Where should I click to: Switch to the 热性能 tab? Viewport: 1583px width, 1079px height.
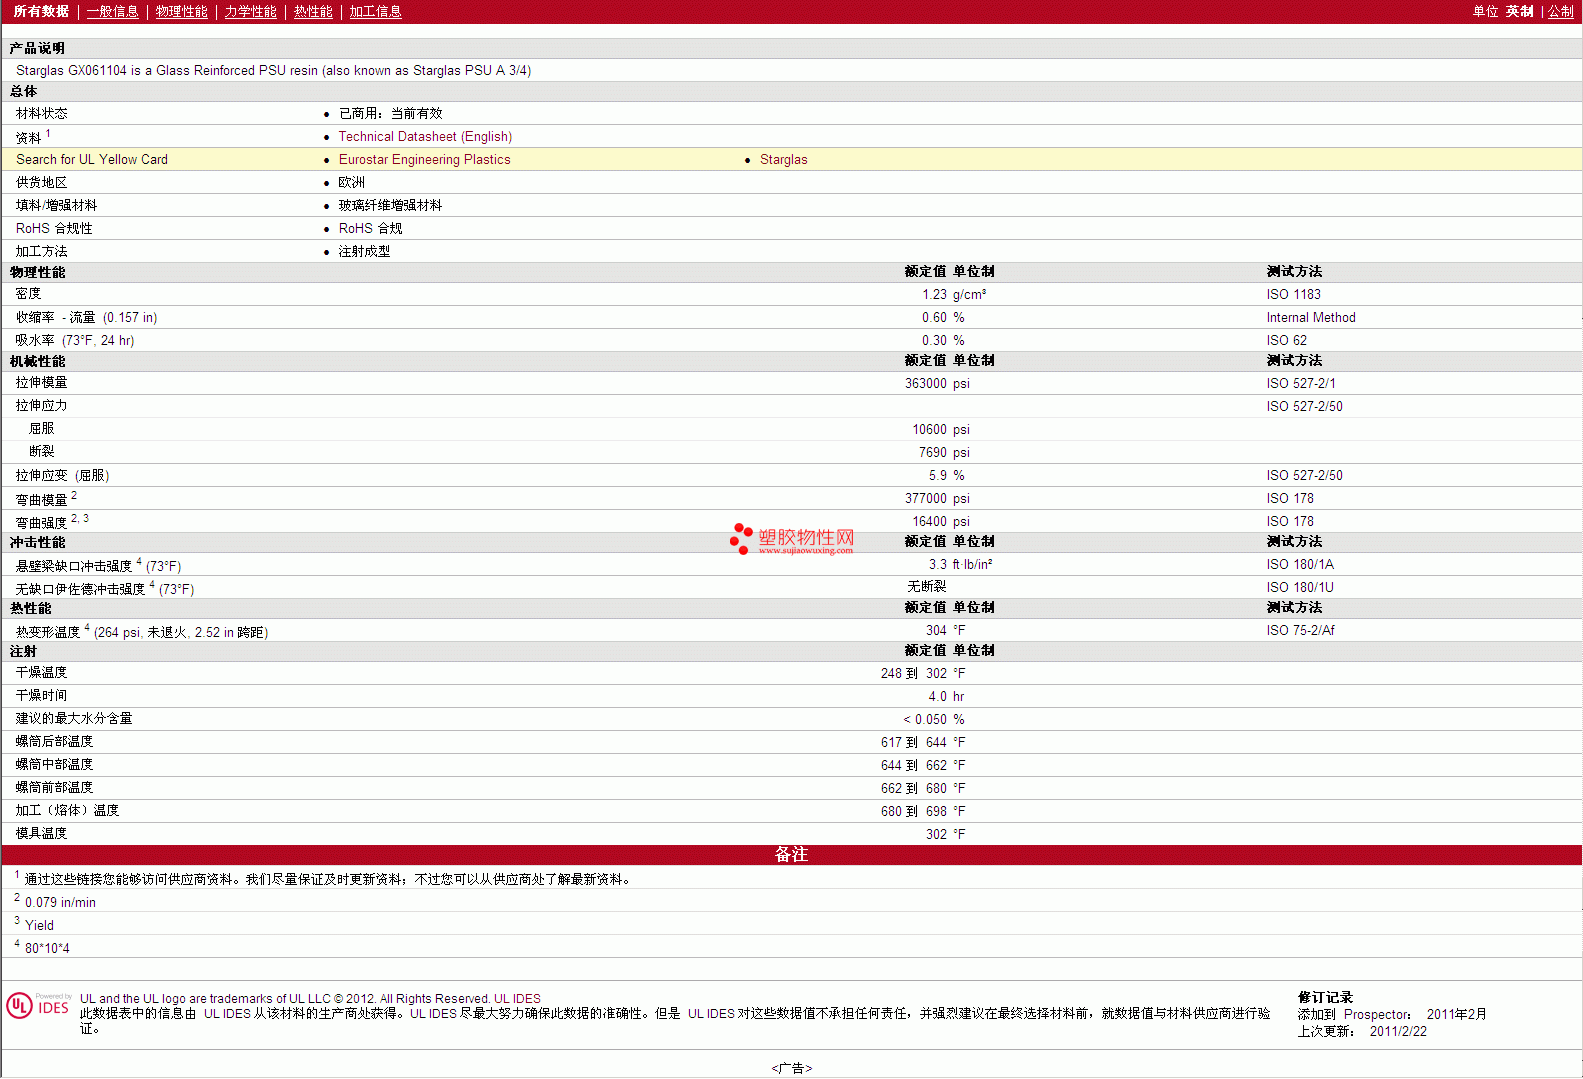[313, 11]
